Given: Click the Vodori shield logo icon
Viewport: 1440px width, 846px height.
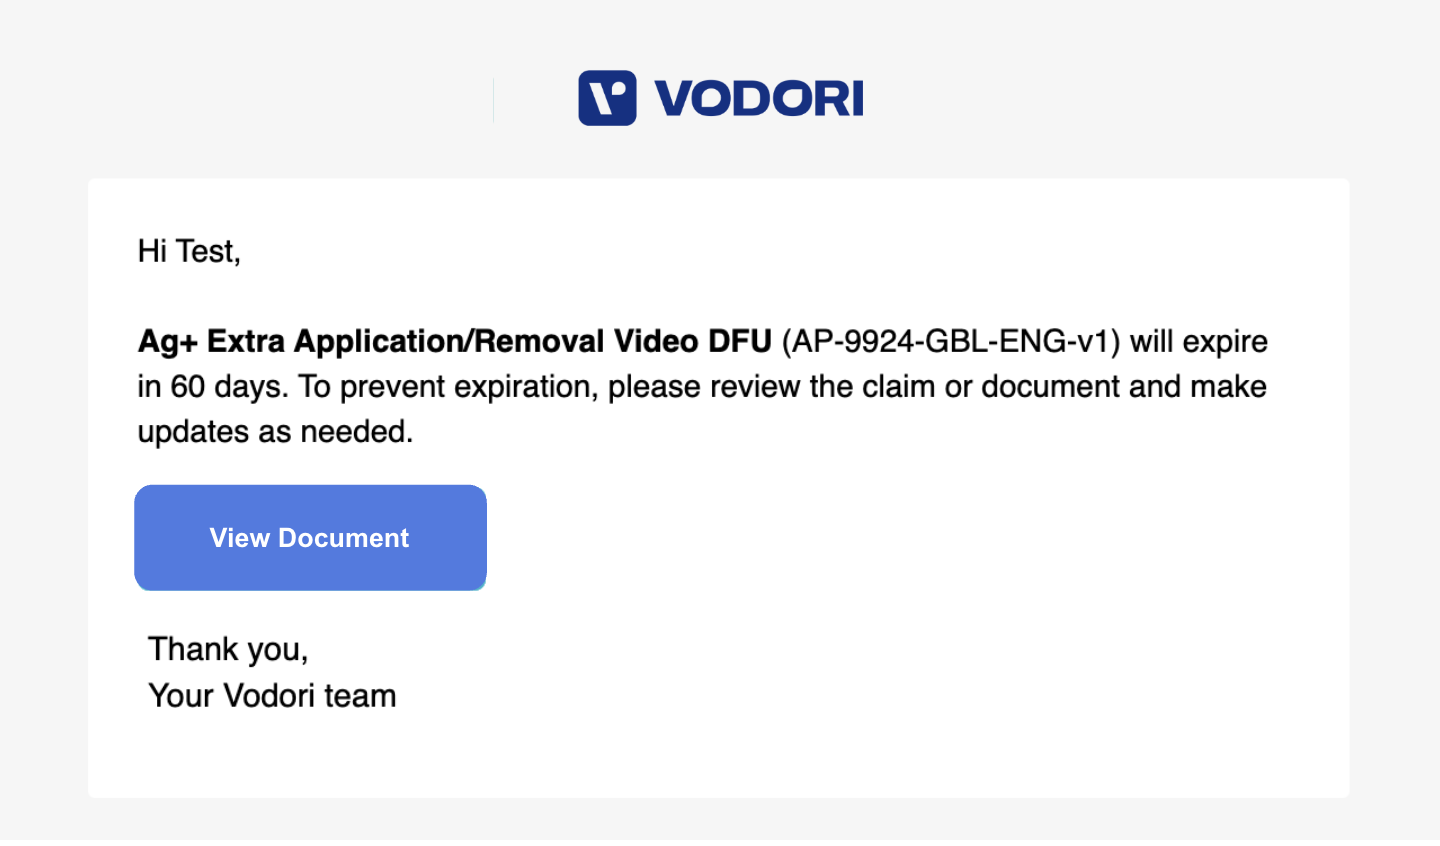Looking at the screenshot, I should (x=607, y=98).
